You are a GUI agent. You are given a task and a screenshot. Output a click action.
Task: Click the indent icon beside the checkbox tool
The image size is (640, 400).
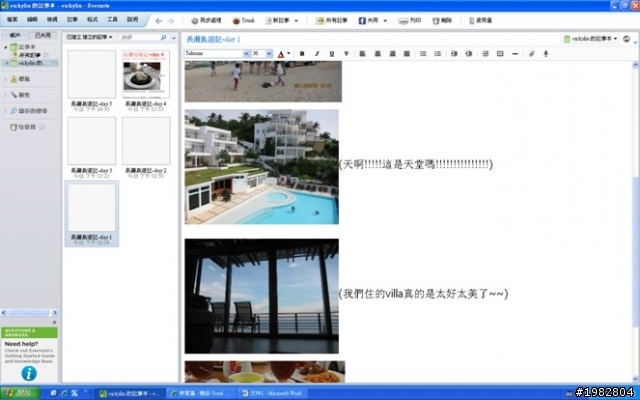(469, 54)
